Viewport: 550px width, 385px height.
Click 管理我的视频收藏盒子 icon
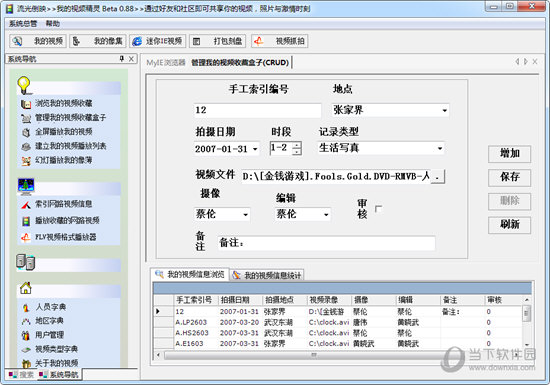[x=26, y=118]
